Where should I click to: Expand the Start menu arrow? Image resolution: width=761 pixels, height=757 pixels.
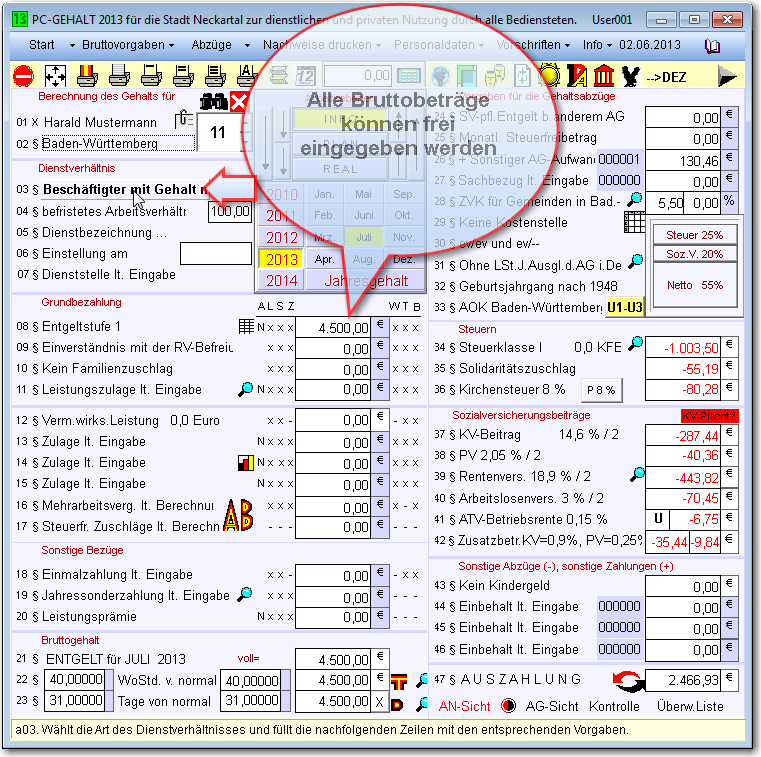(x=72, y=46)
